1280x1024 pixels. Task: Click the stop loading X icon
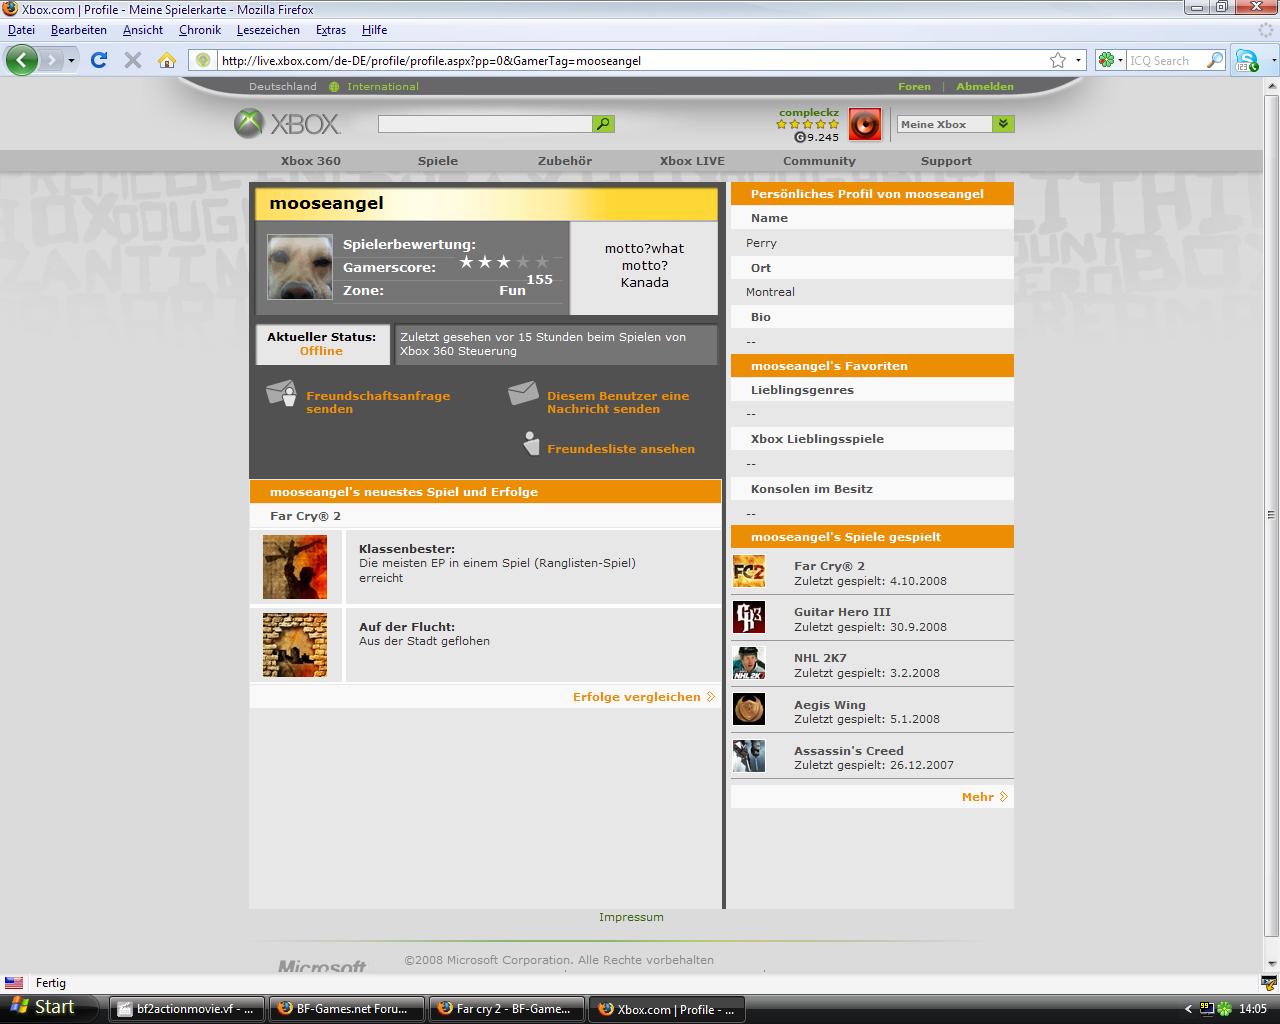(132, 60)
